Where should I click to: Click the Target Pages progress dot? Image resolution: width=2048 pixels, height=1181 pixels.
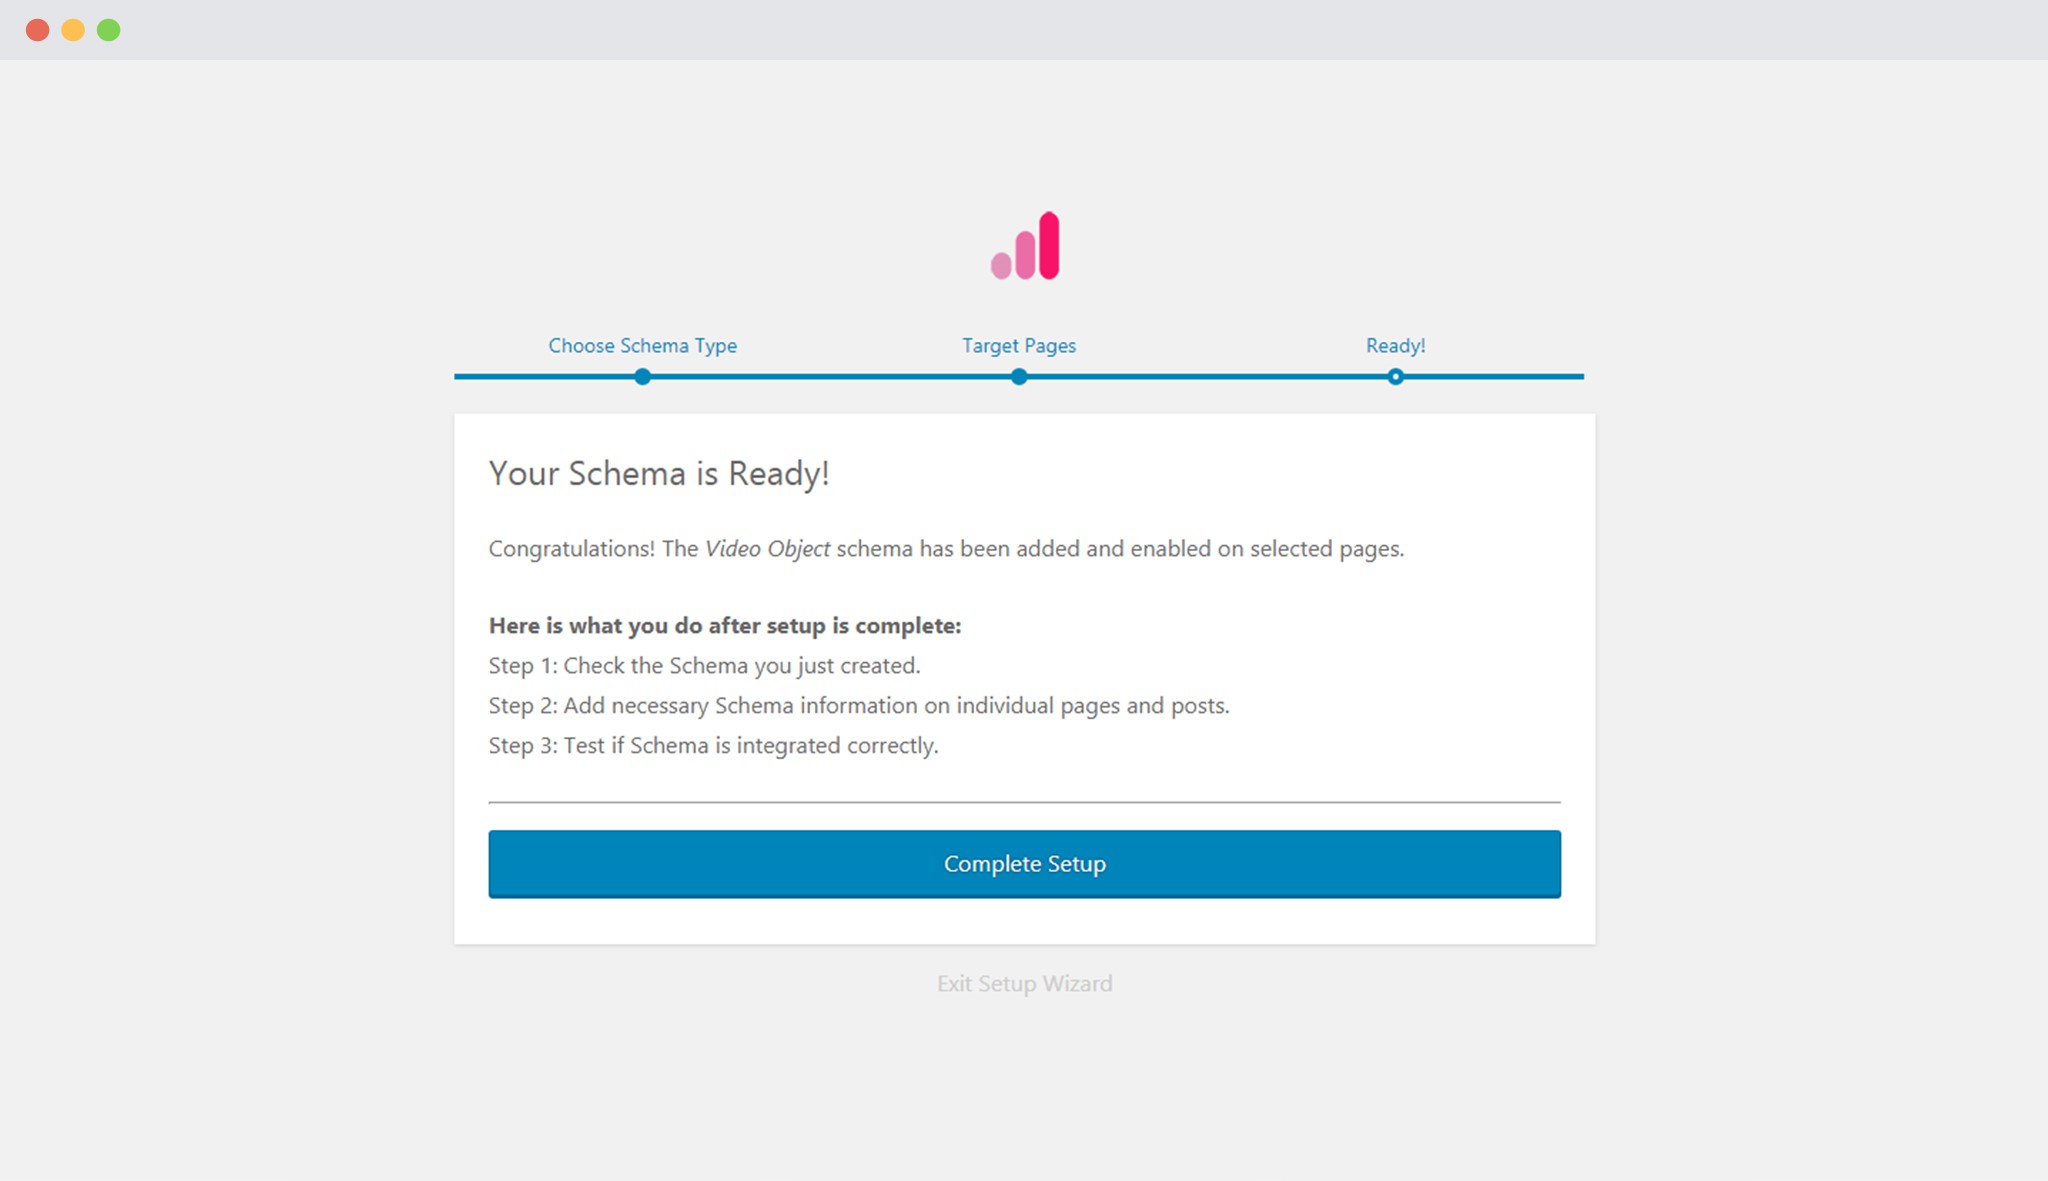click(1018, 377)
